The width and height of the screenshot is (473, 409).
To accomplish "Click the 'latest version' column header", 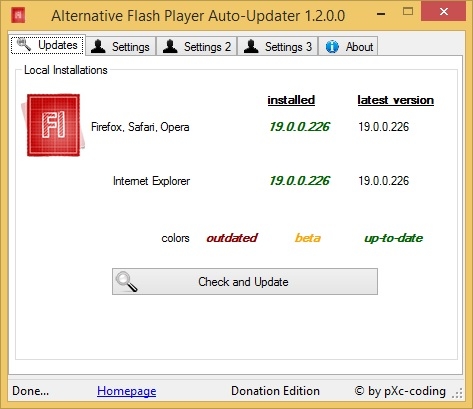I will pos(396,100).
